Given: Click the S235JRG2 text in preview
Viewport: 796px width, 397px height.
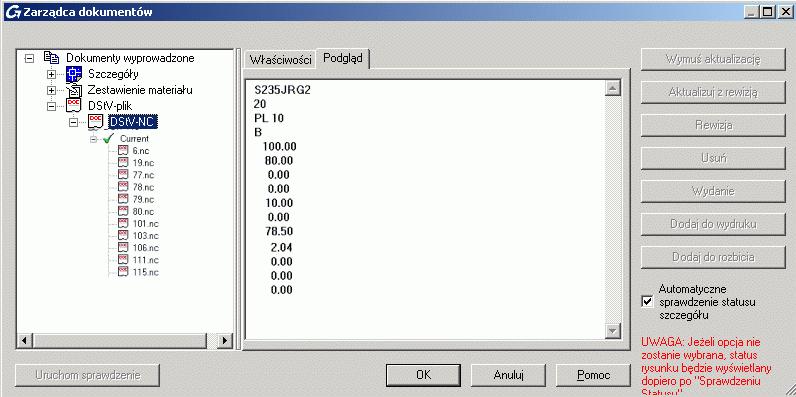Looking at the screenshot, I should [282, 90].
